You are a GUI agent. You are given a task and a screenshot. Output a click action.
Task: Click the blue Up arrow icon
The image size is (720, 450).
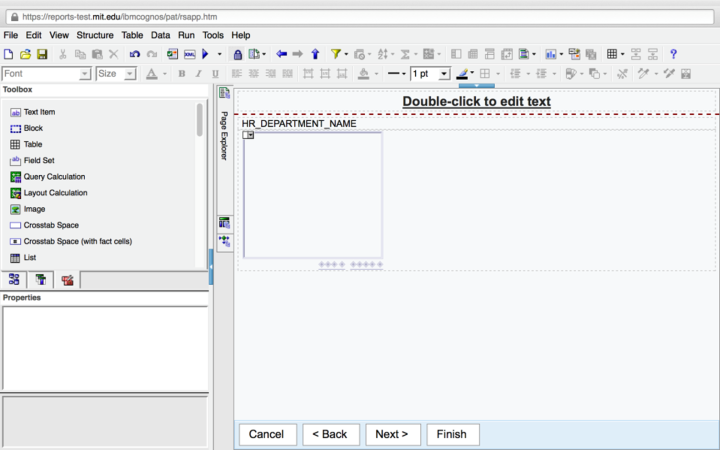pos(315,54)
